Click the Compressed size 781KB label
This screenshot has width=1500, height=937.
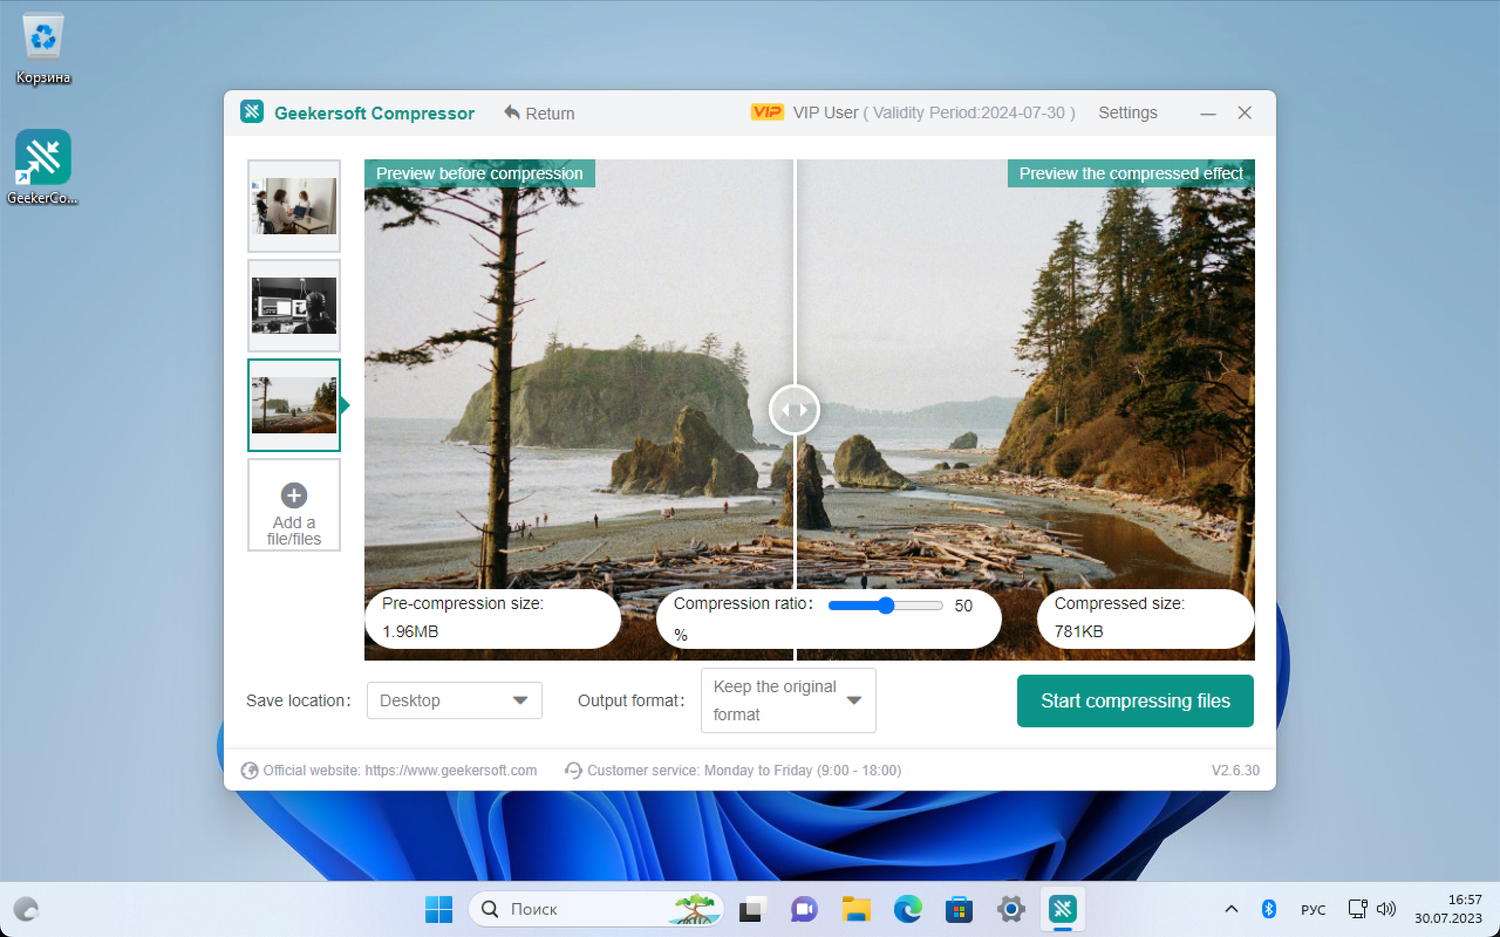[1146, 618]
